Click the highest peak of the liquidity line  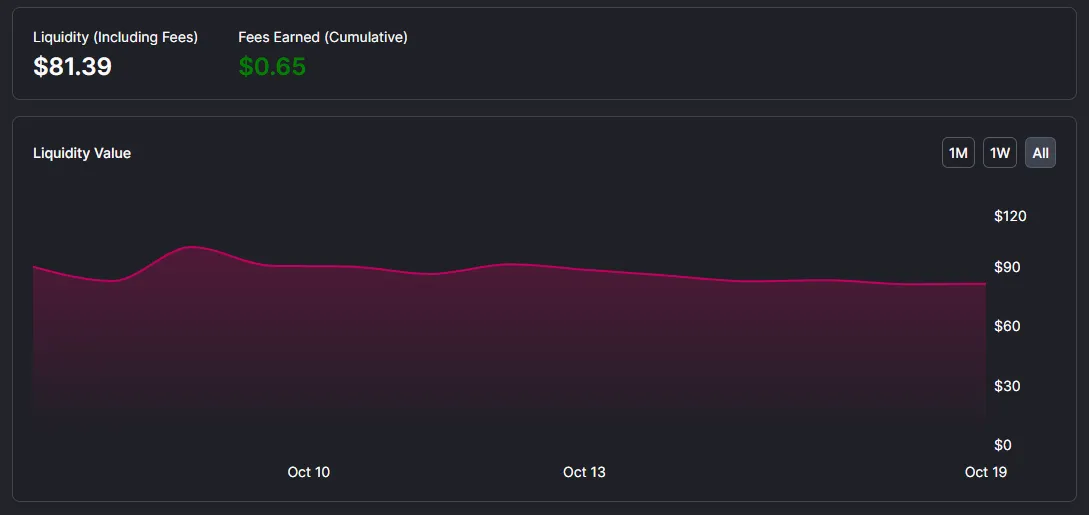192,246
